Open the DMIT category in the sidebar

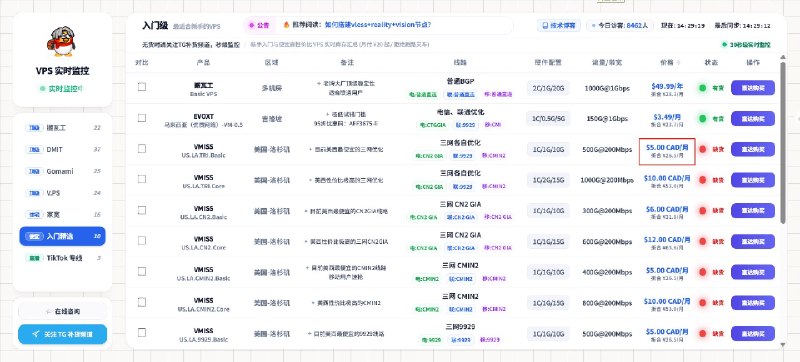point(62,149)
